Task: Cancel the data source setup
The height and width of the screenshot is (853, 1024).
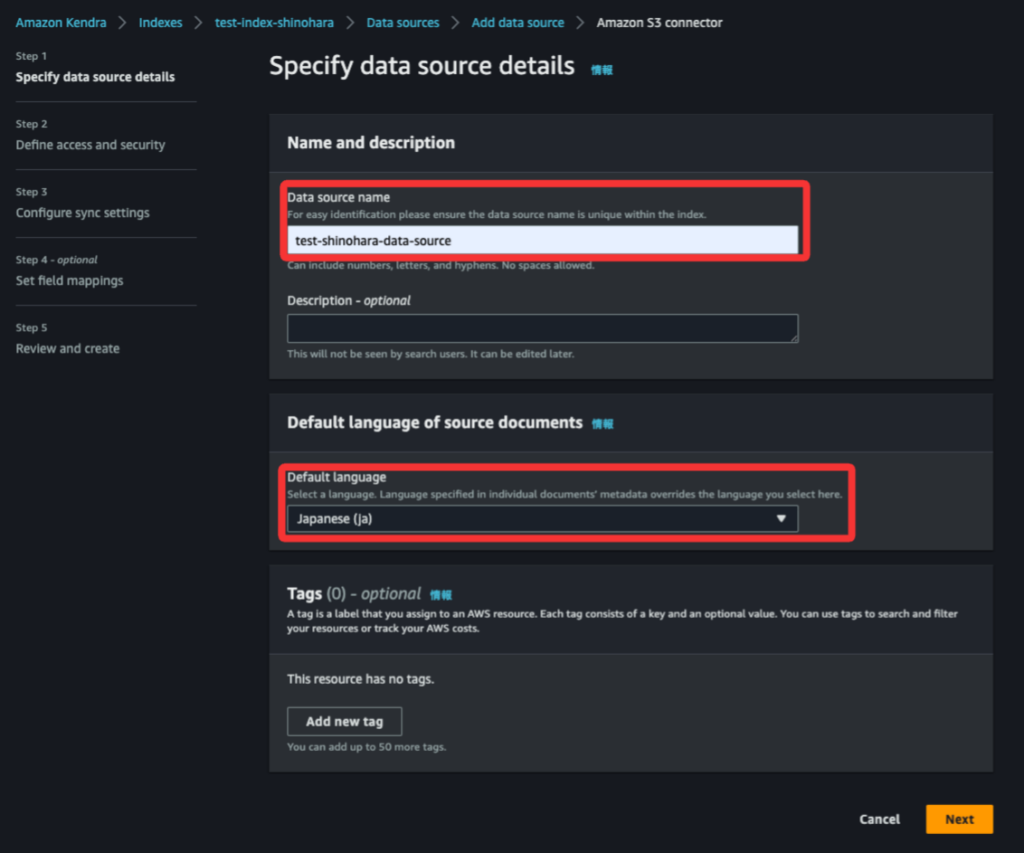Action: click(x=879, y=819)
